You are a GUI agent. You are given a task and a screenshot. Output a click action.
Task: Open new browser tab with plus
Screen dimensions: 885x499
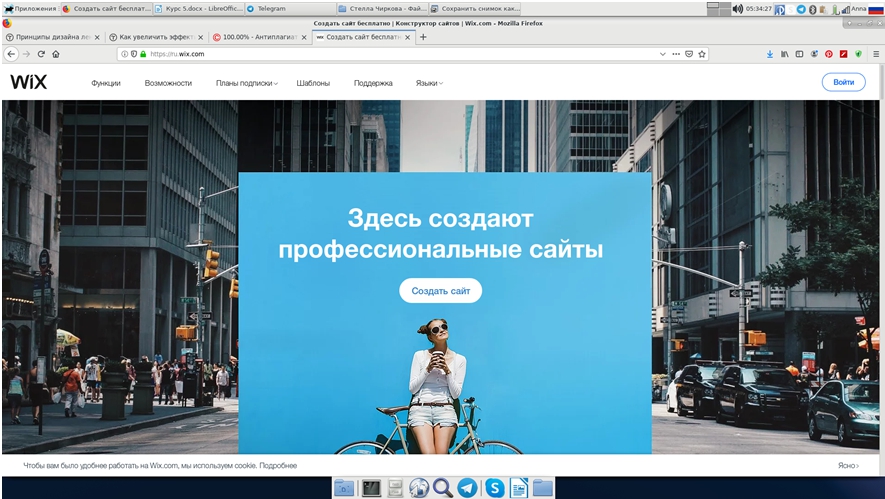423,37
